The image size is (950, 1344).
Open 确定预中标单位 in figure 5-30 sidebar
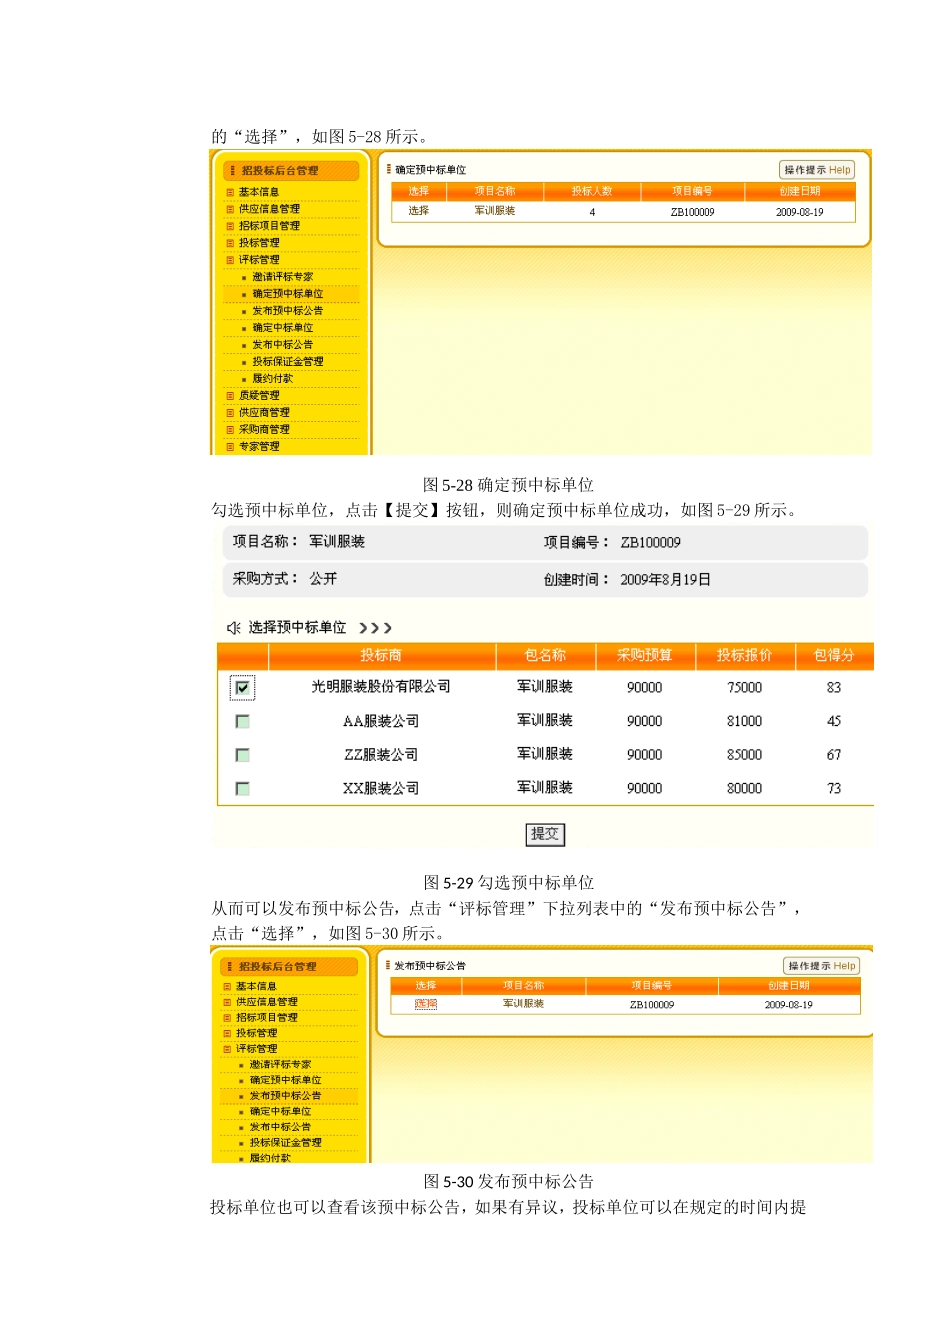pyautogui.click(x=285, y=1080)
